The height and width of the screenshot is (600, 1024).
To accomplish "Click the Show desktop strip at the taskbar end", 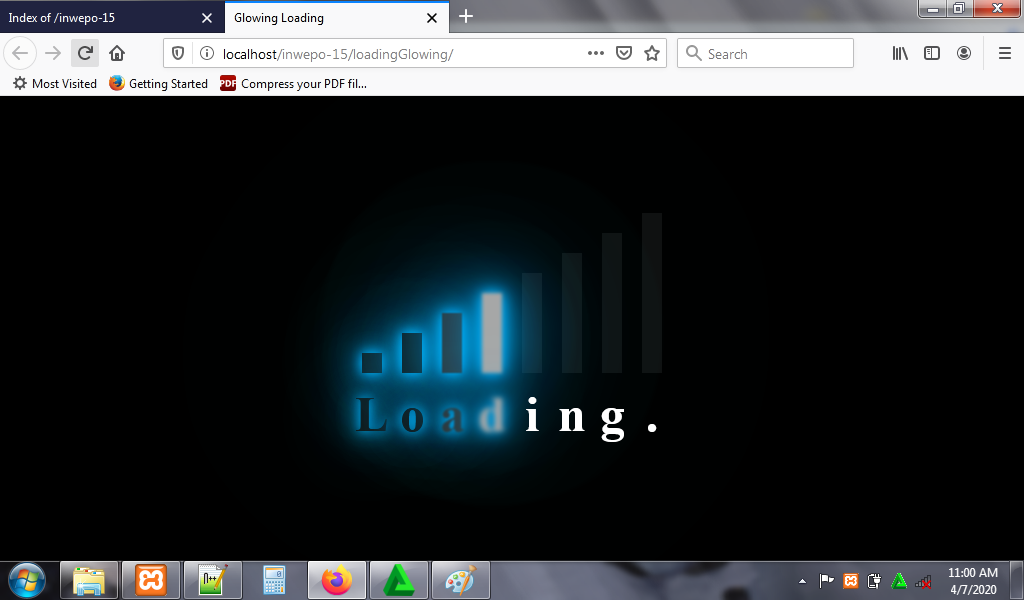I will 1017,580.
